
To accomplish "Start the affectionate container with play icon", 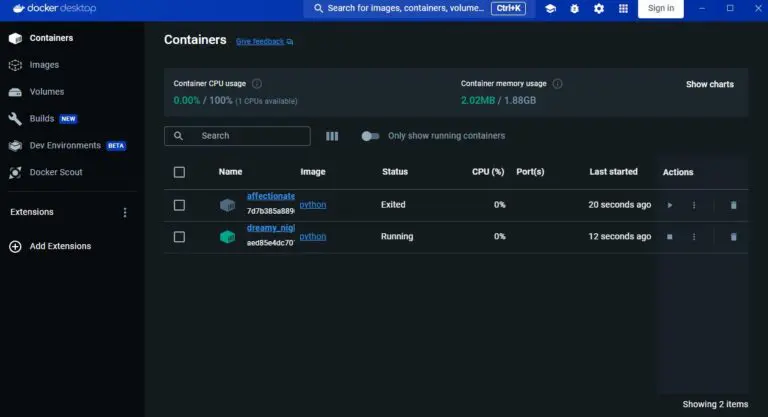I will [x=670, y=205].
